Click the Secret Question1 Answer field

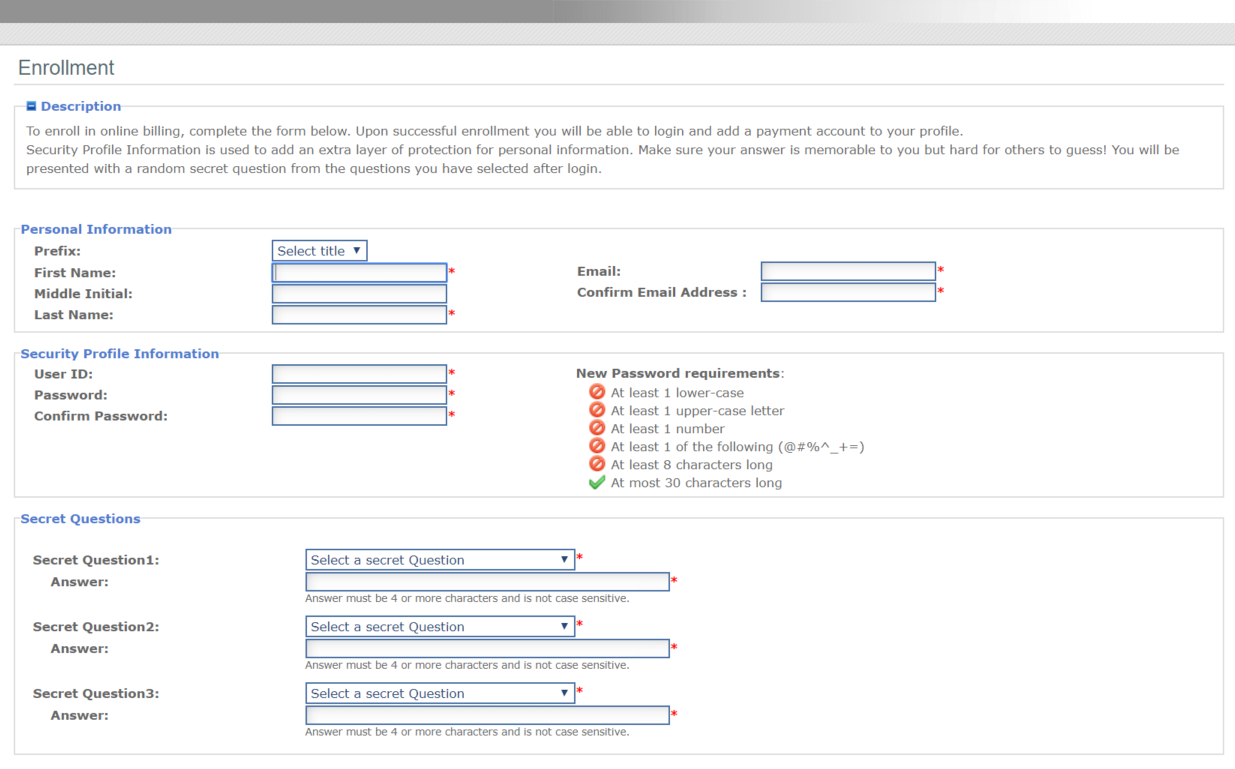(487, 582)
